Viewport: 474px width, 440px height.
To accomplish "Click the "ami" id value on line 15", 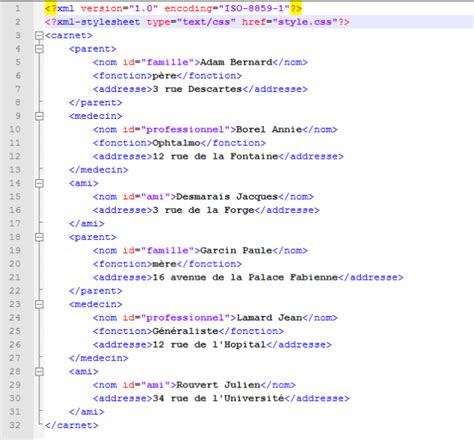I will pos(155,197).
